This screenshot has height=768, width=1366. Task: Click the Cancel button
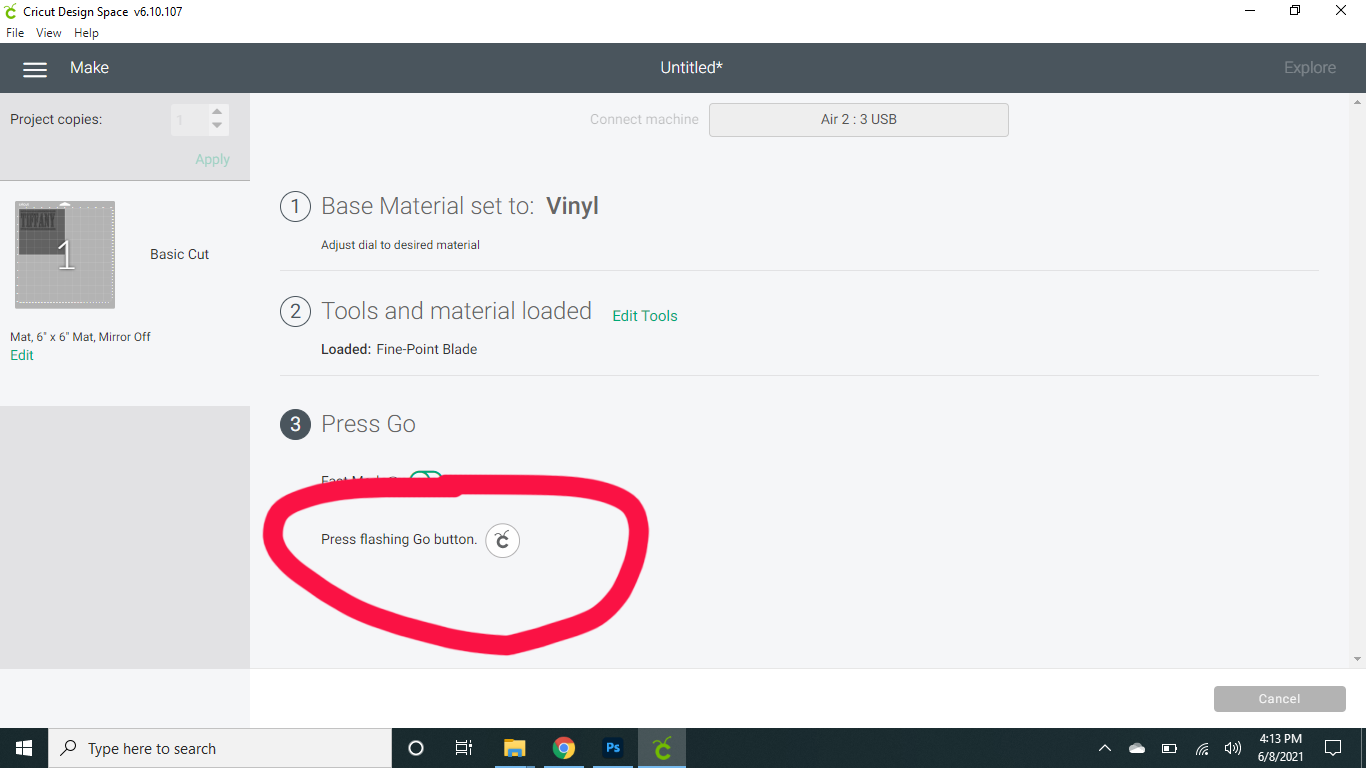tap(1280, 699)
